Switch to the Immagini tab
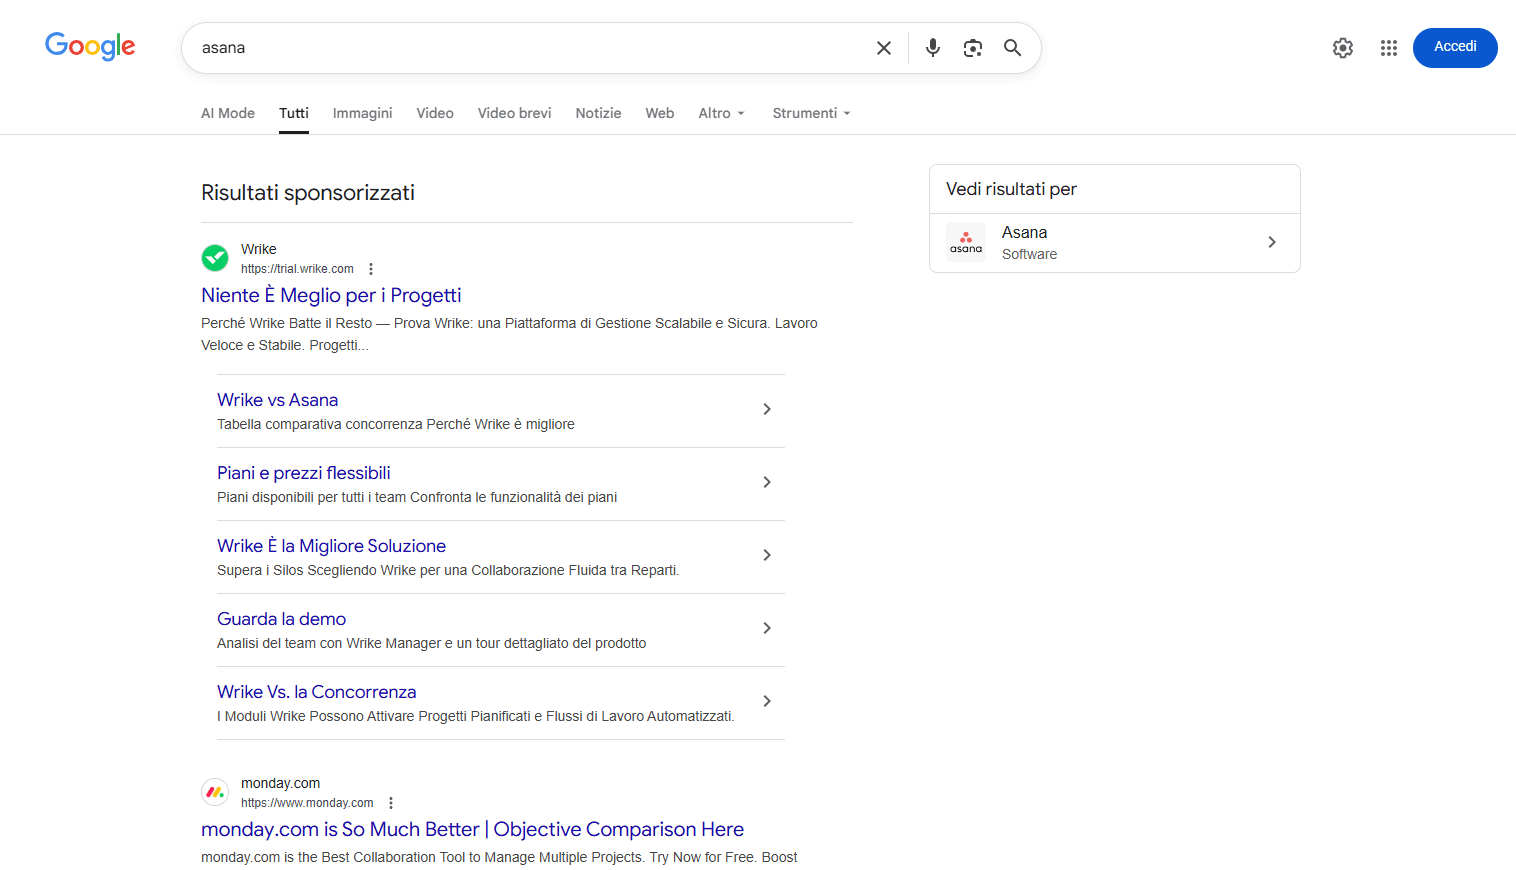This screenshot has width=1516, height=870. (362, 113)
